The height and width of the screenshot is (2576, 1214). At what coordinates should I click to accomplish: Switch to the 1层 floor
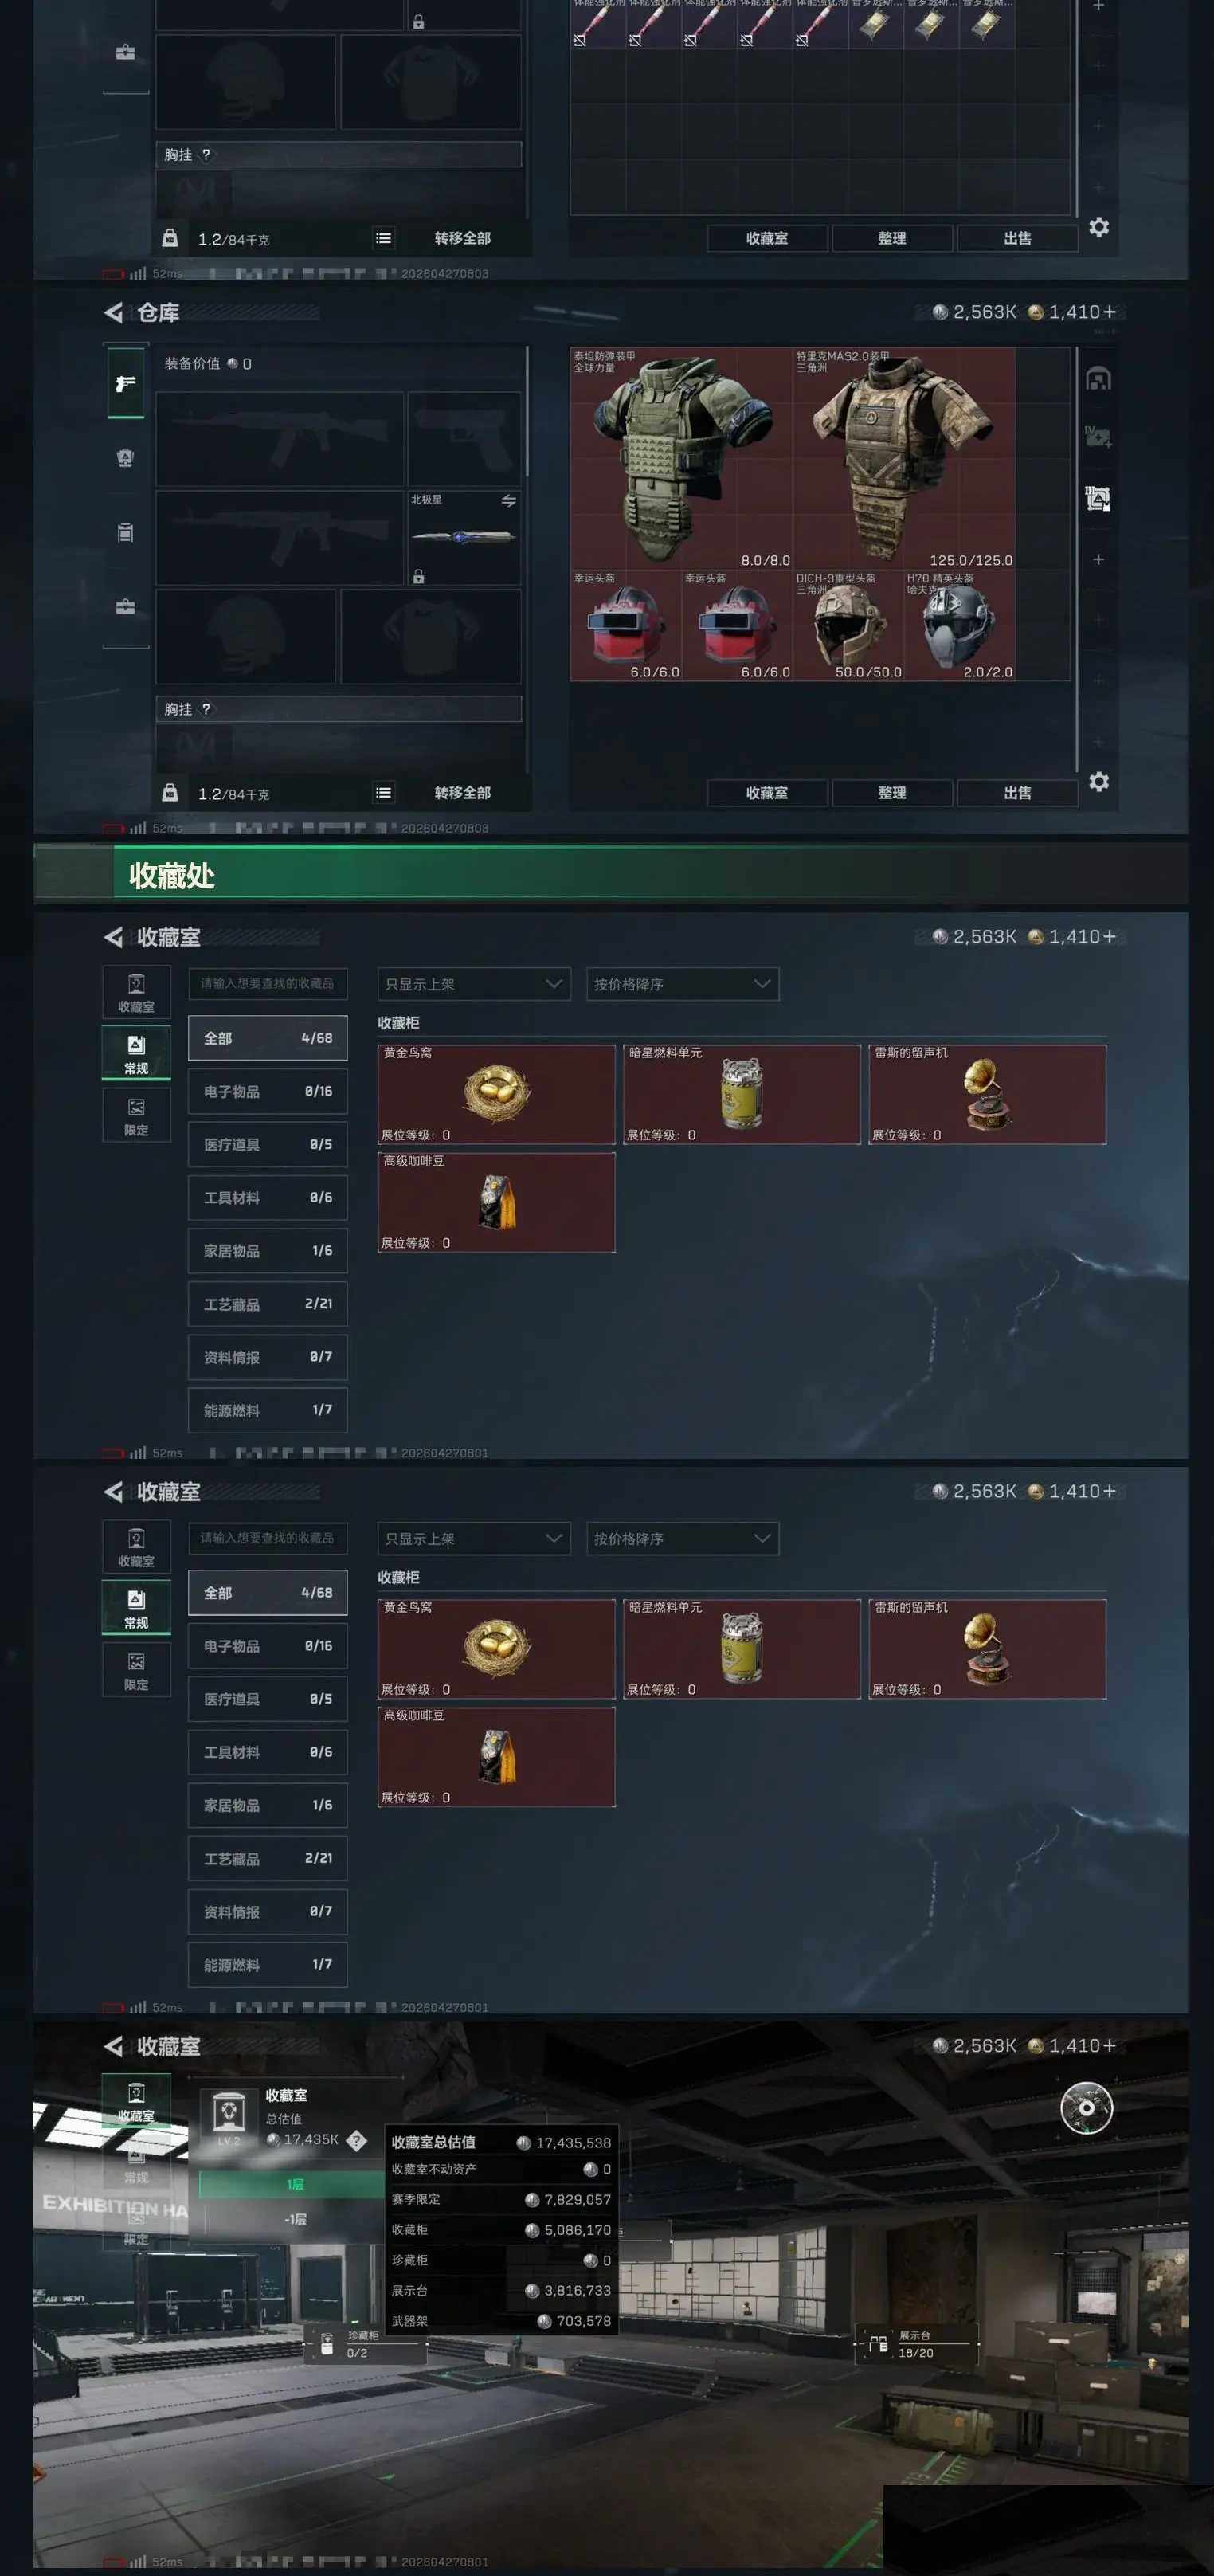point(295,2185)
